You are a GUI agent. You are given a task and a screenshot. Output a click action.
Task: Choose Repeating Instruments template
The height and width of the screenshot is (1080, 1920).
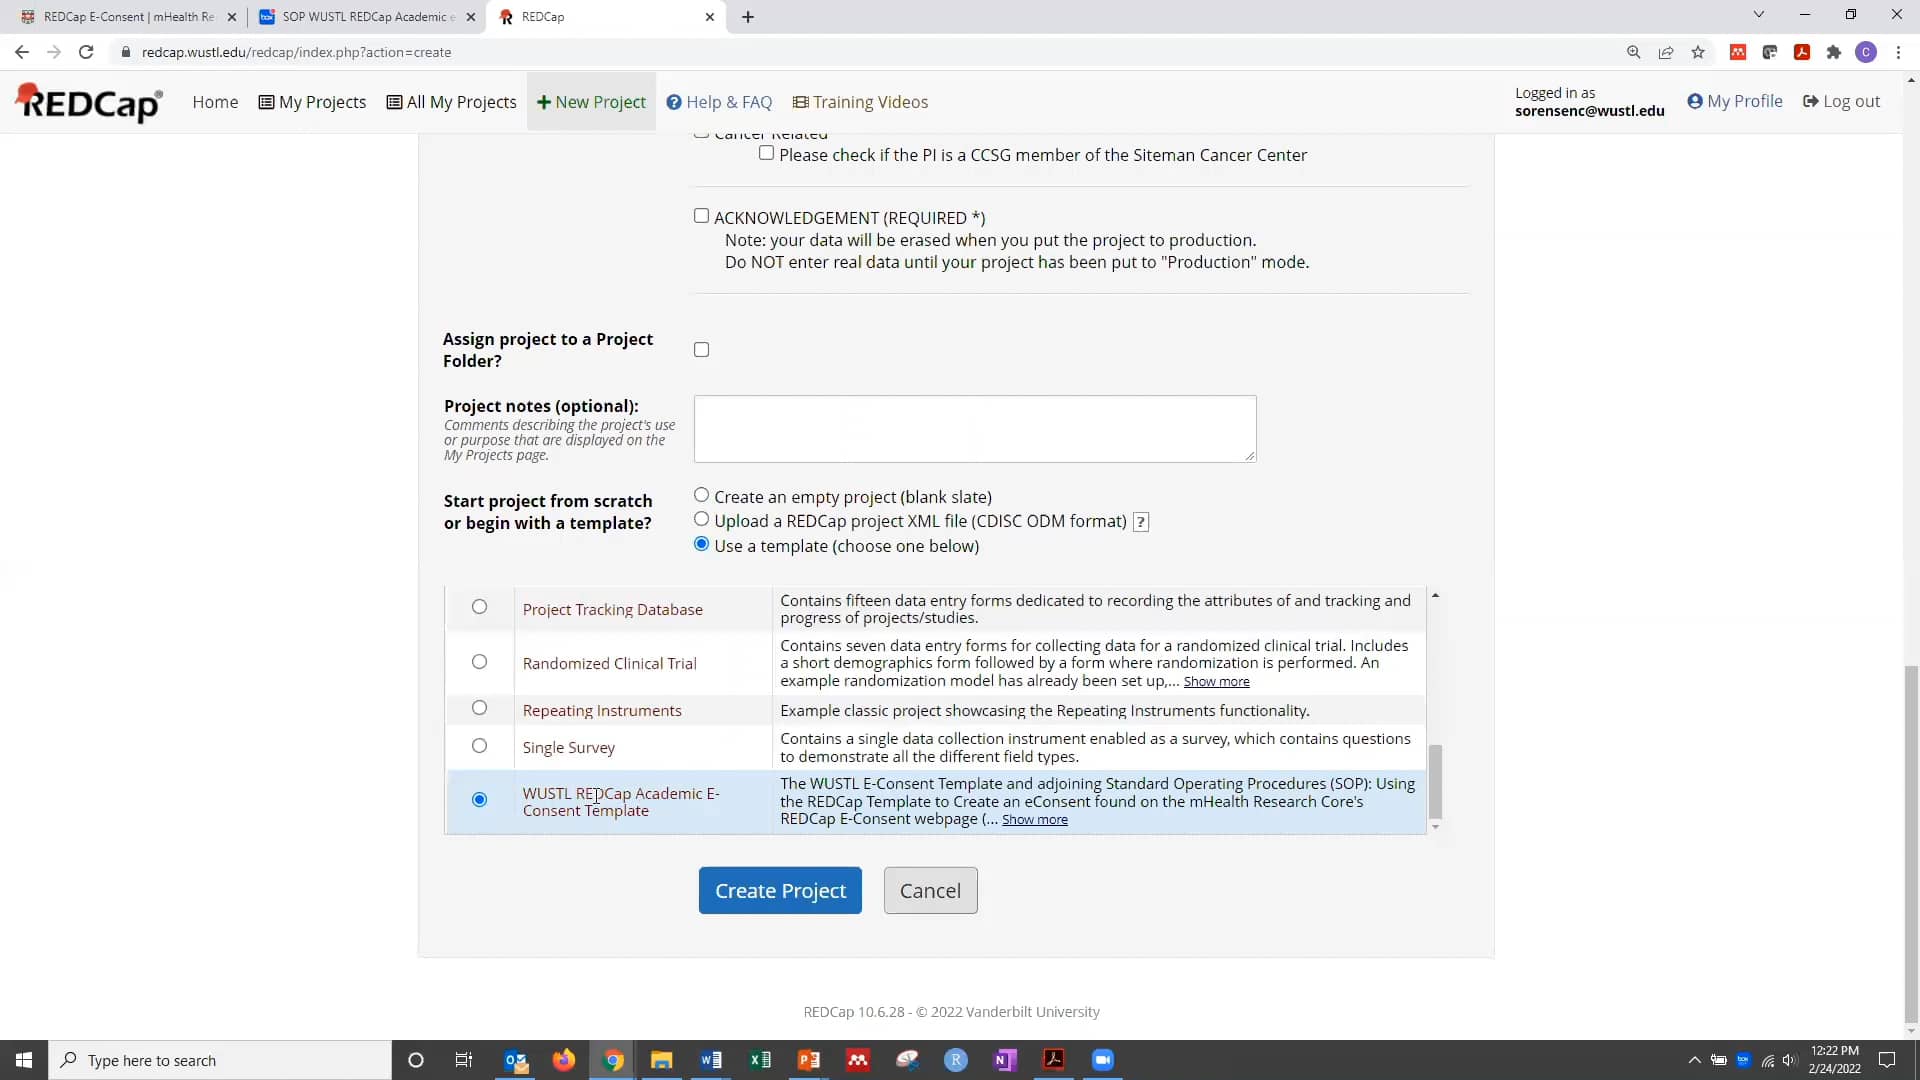479,708
